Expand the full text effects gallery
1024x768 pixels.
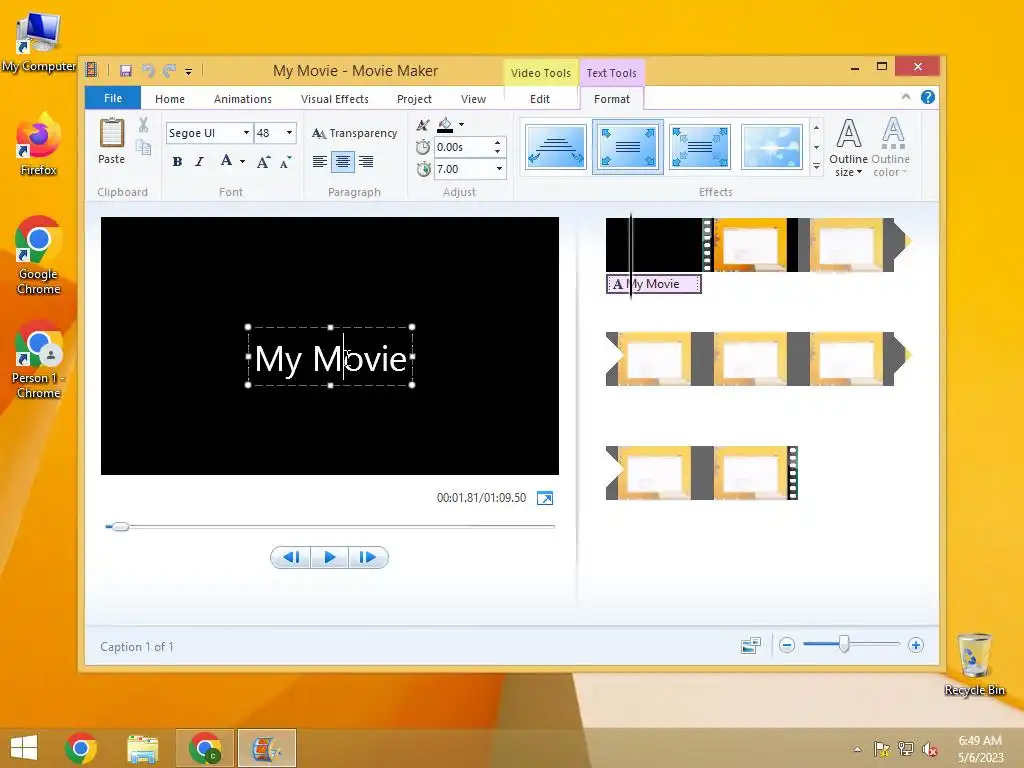(x=816, y=167)
